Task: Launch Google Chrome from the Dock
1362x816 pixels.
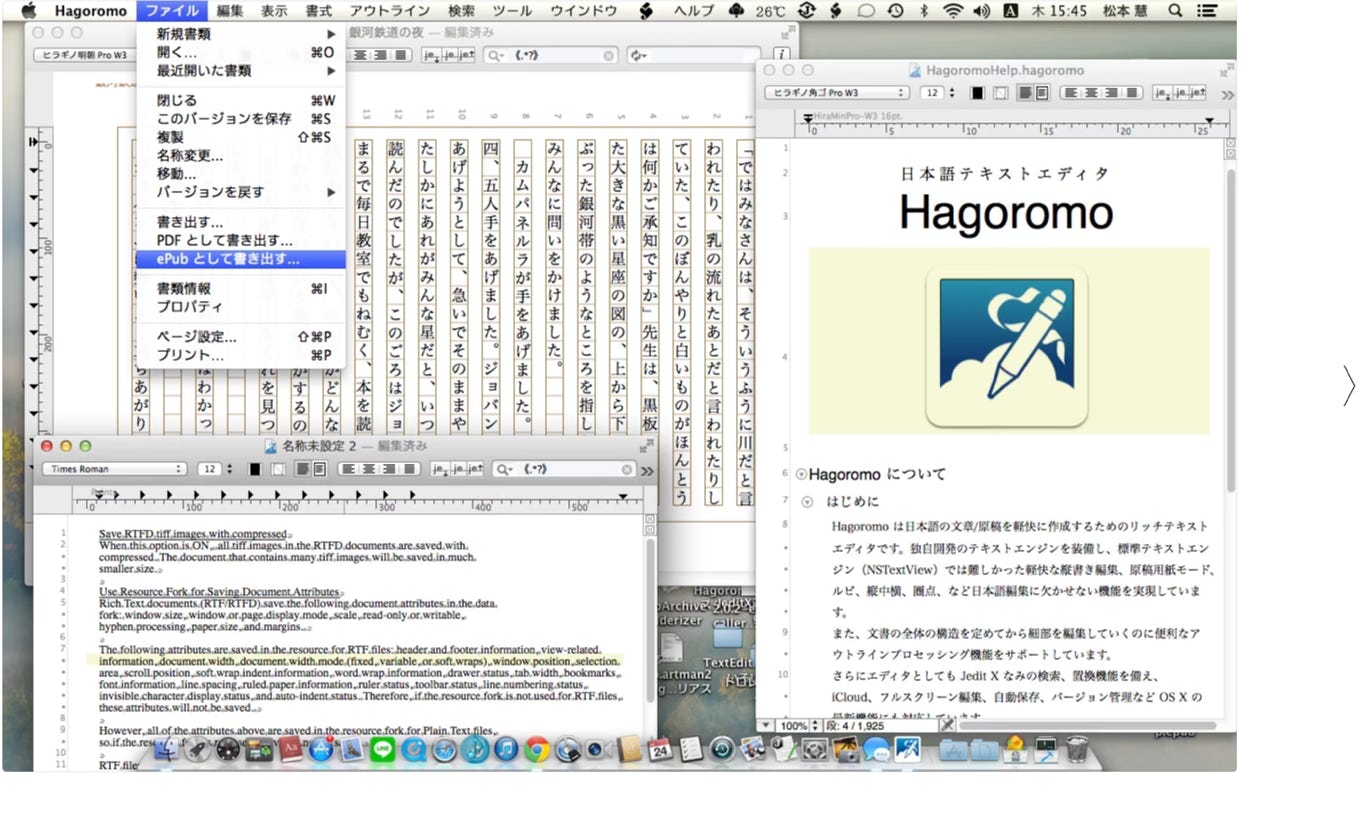Action: pyautogui.click(x=537, y=750)
